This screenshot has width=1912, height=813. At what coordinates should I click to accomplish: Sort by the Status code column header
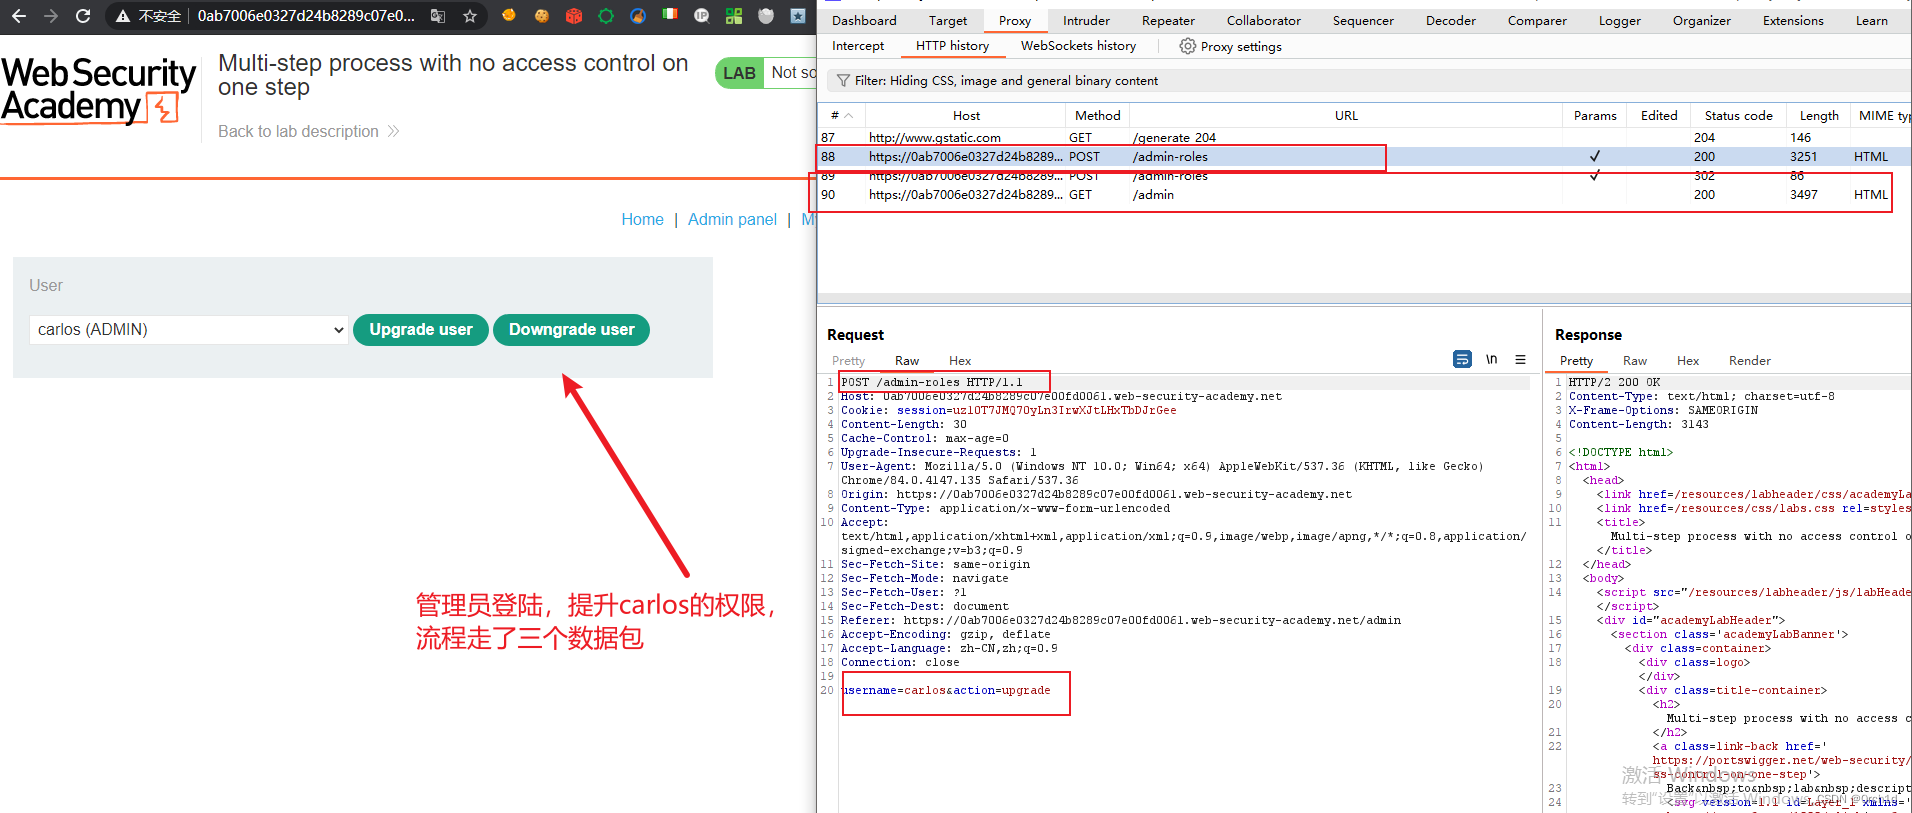(1738, 116)
